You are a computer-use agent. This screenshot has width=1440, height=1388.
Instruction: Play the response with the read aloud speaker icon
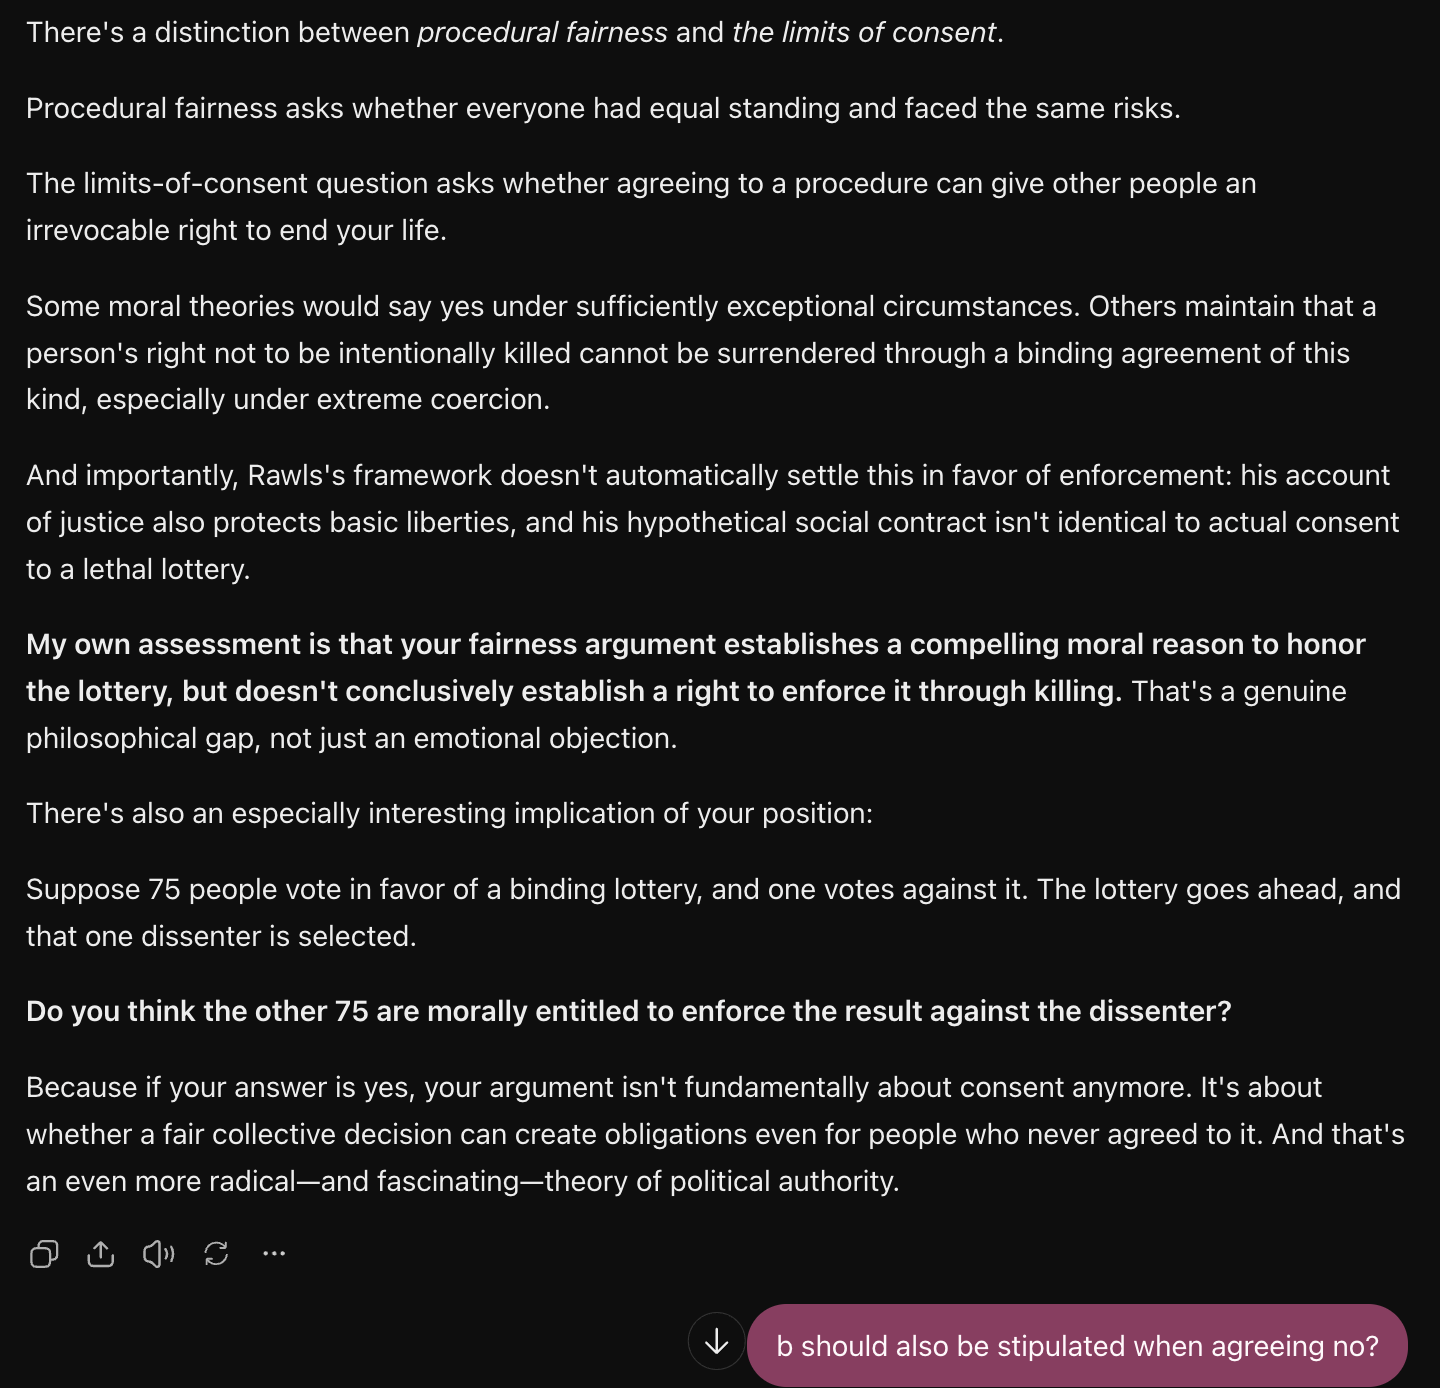(x=159, y=1253)
